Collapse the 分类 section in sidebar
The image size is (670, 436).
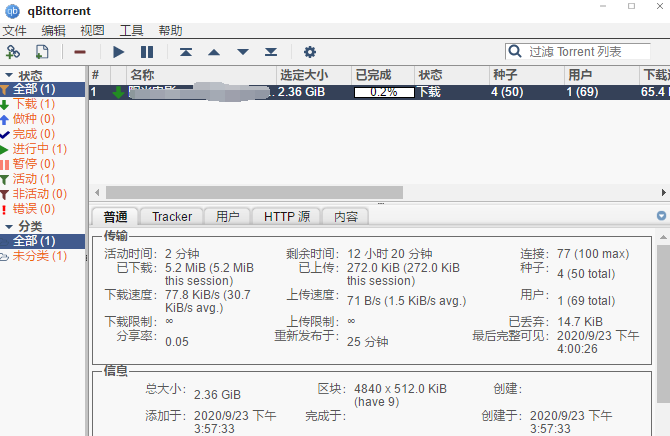[9, 227]
